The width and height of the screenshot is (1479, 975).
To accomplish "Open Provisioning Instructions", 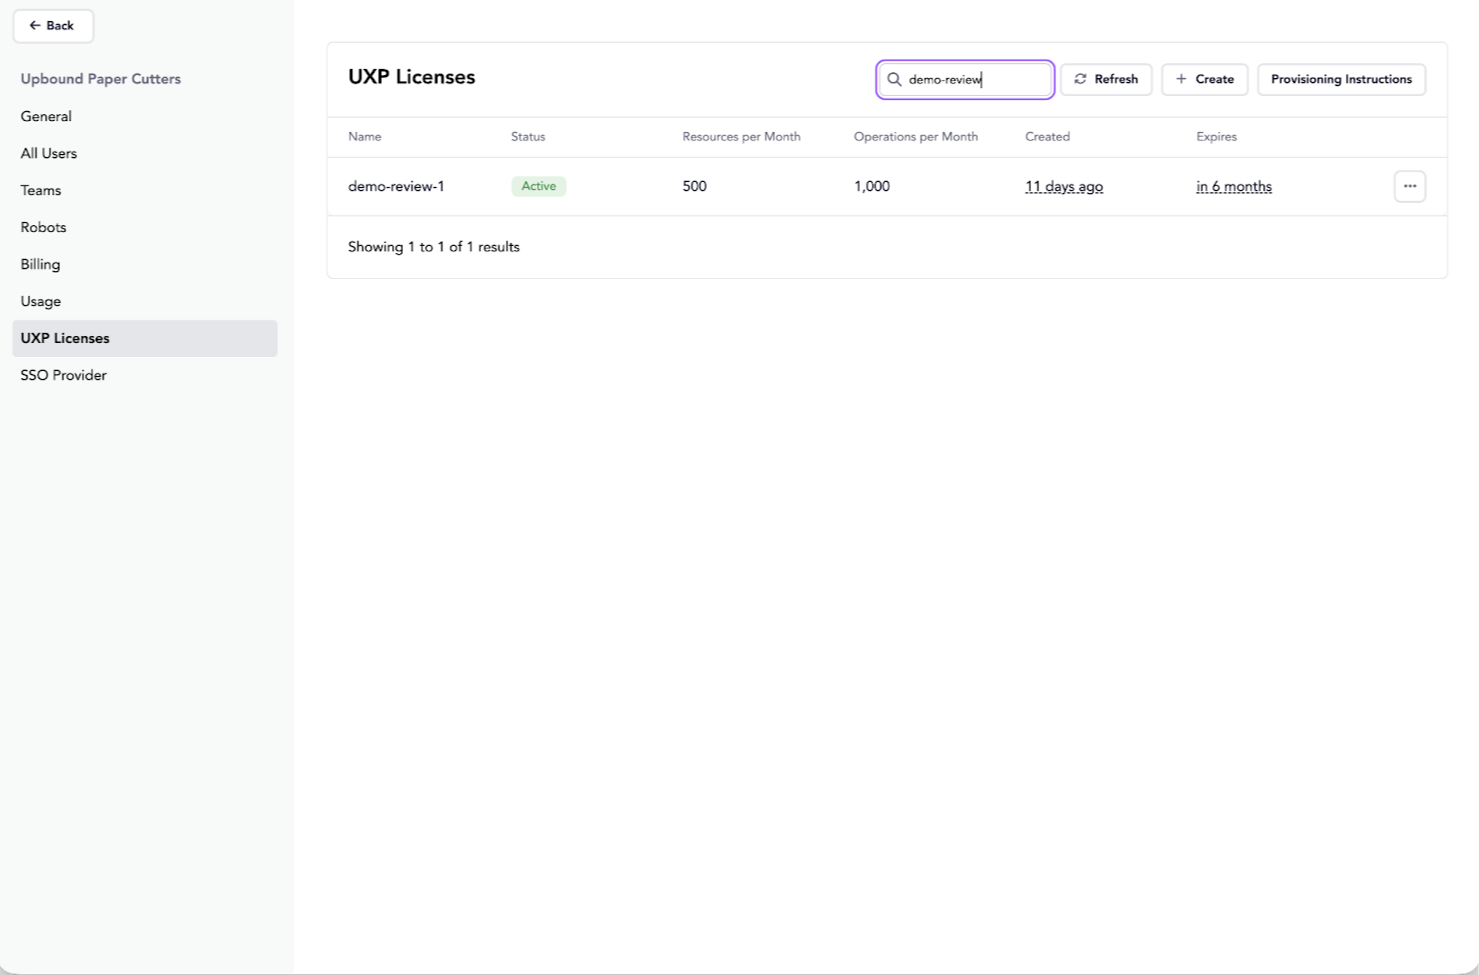I will pos(1340,79).
